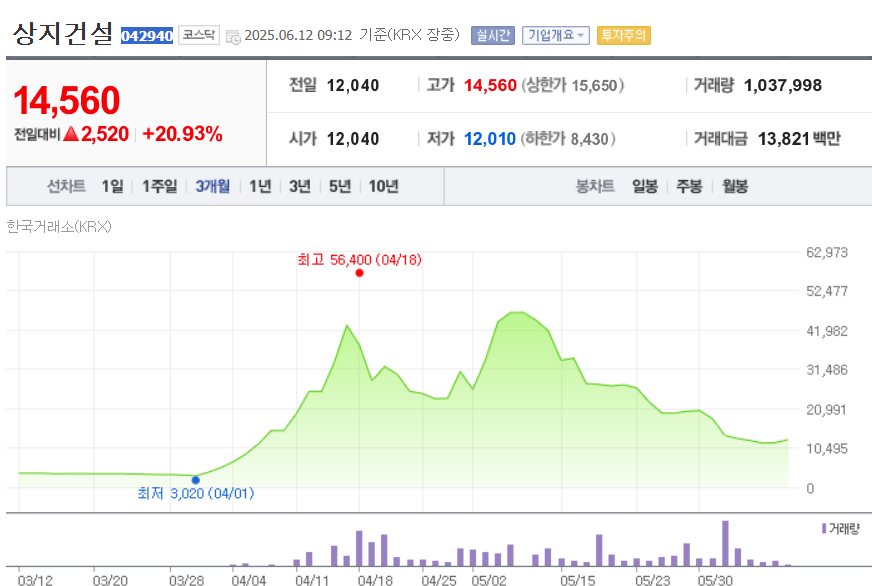The image size is (872, 586).
Task: Click the 저가 12,010 value
Action: [x=490, y=139]
